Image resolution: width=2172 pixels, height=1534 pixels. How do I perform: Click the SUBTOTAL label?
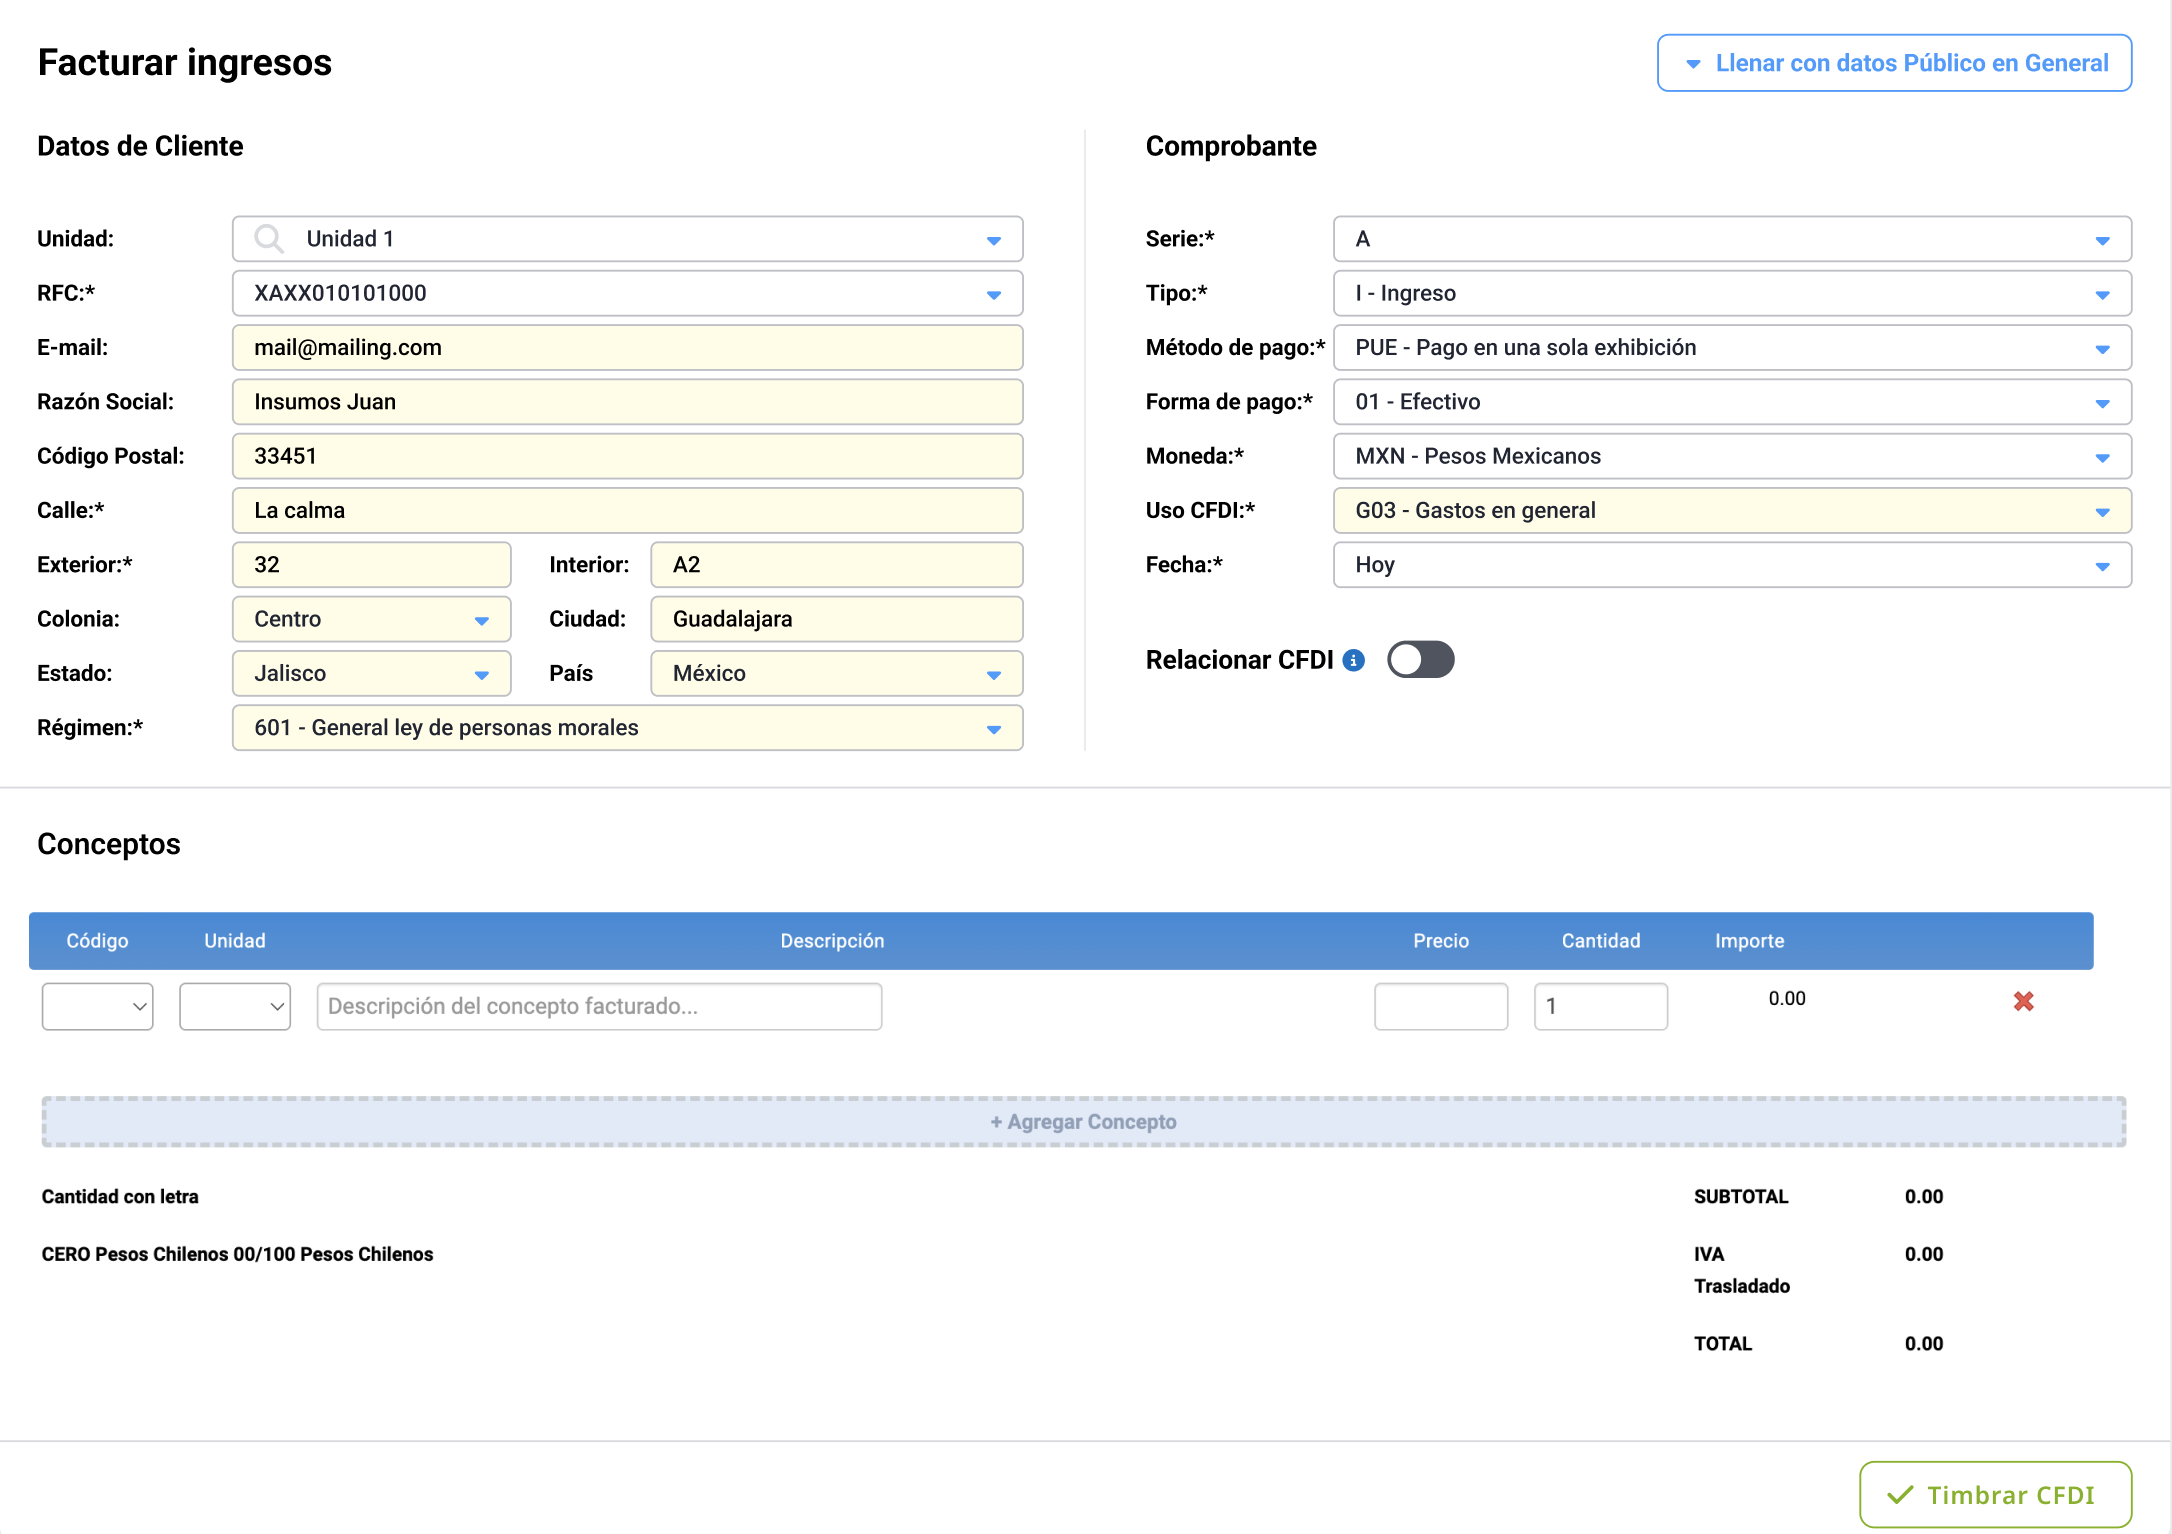pos(1741,1197)
